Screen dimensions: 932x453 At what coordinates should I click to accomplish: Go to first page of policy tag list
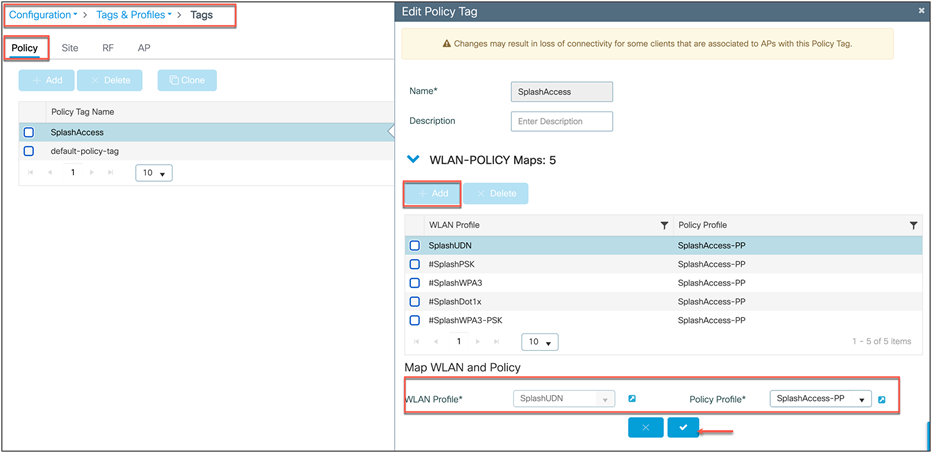pos(30,172)
